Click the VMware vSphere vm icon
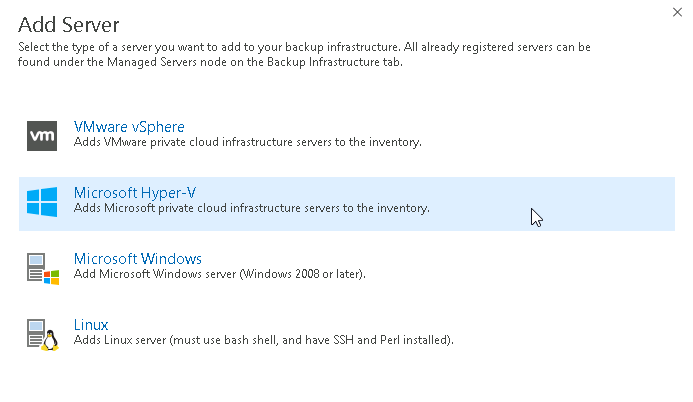 click(x=42, y=136)
